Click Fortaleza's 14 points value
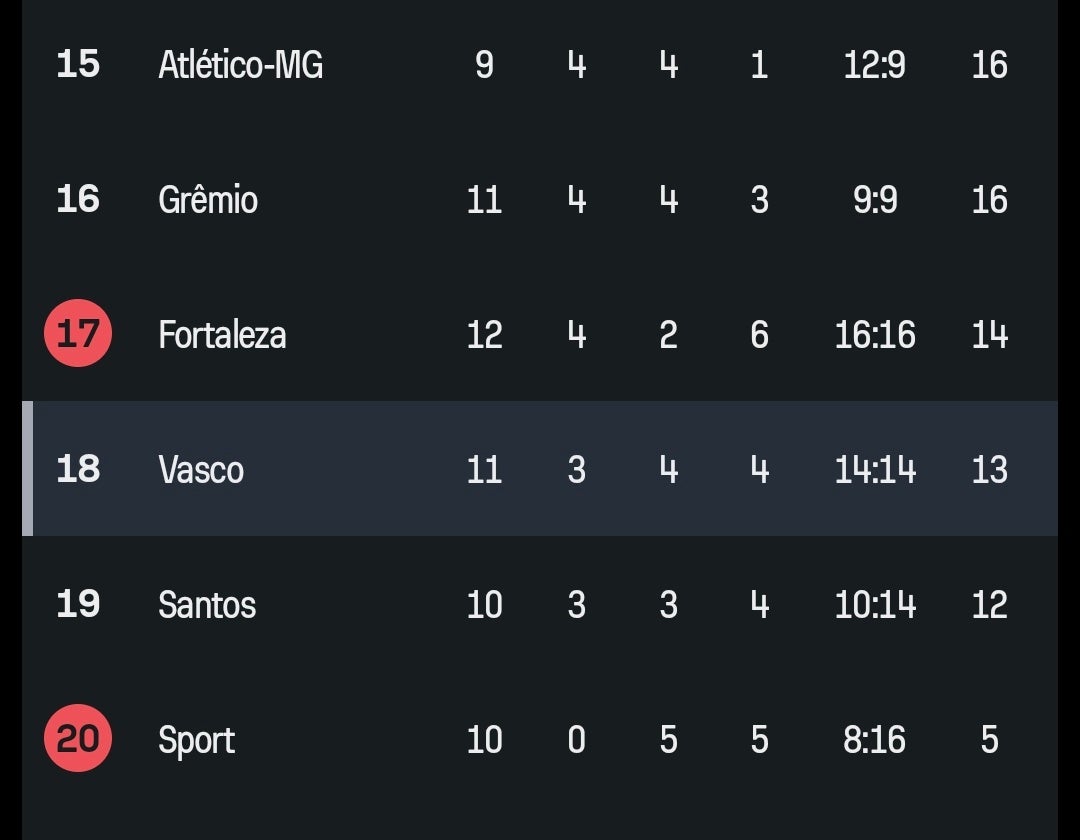This screenshot has height=840, width=1080. tap(990, 335)
